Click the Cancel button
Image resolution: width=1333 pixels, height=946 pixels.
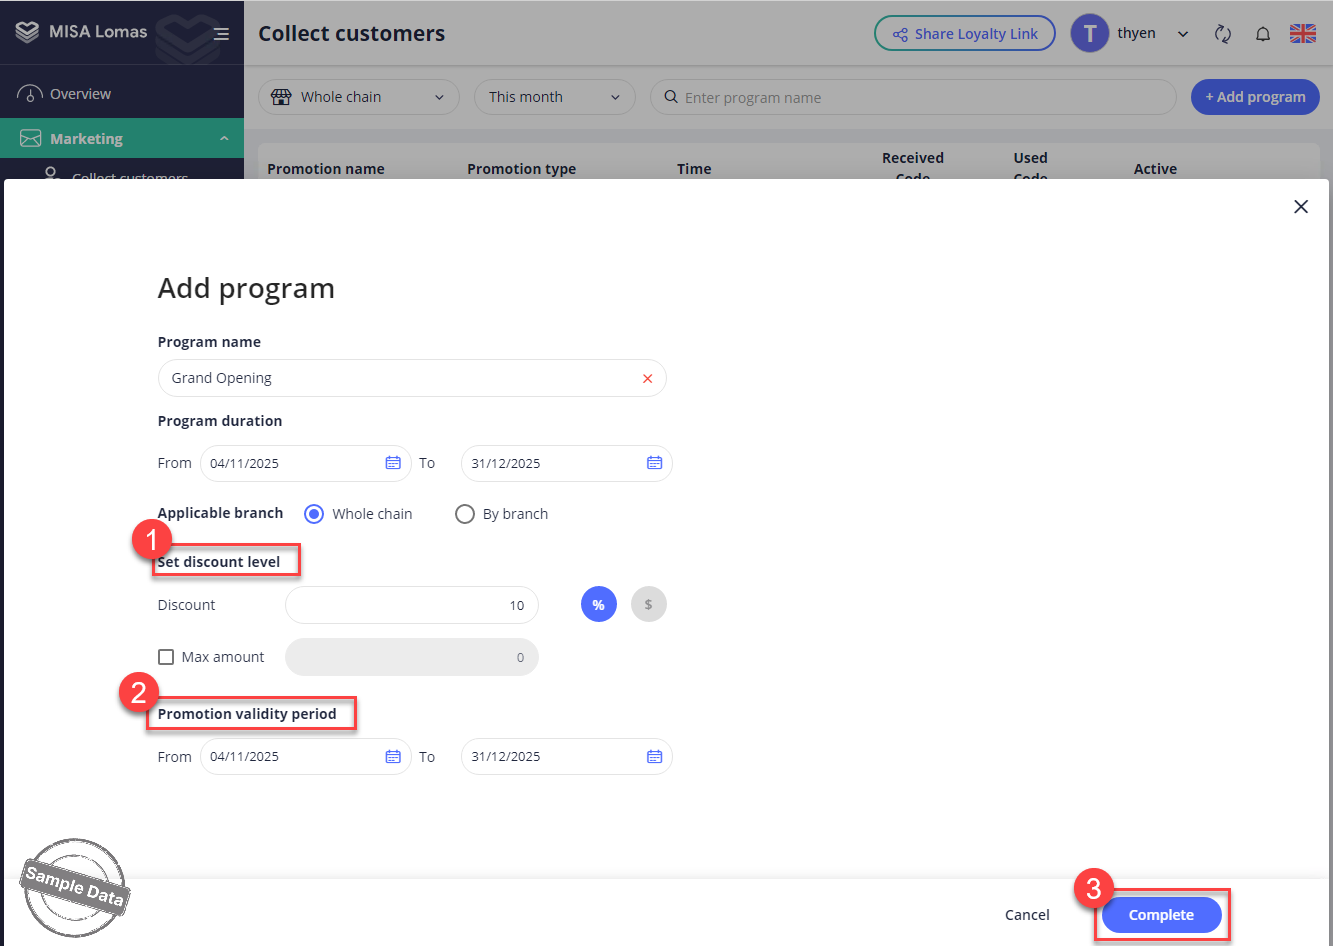pos(1027,915)
